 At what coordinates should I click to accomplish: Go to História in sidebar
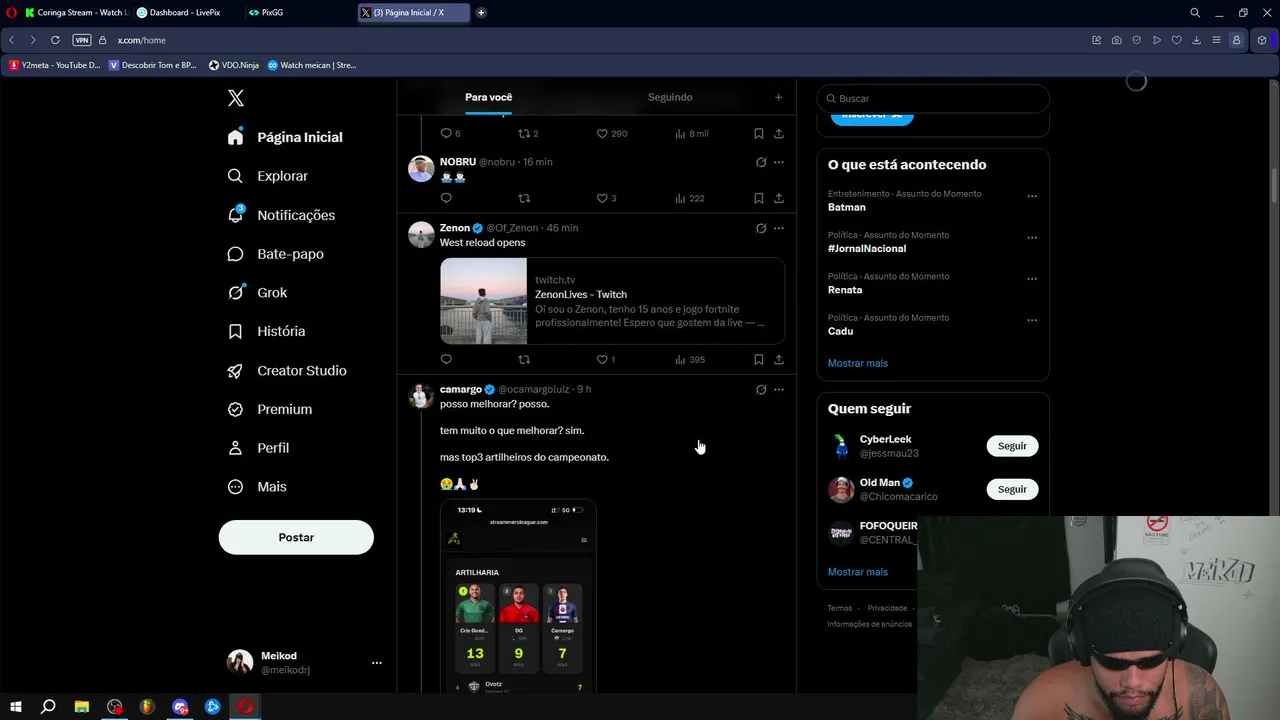pos(266,331)
